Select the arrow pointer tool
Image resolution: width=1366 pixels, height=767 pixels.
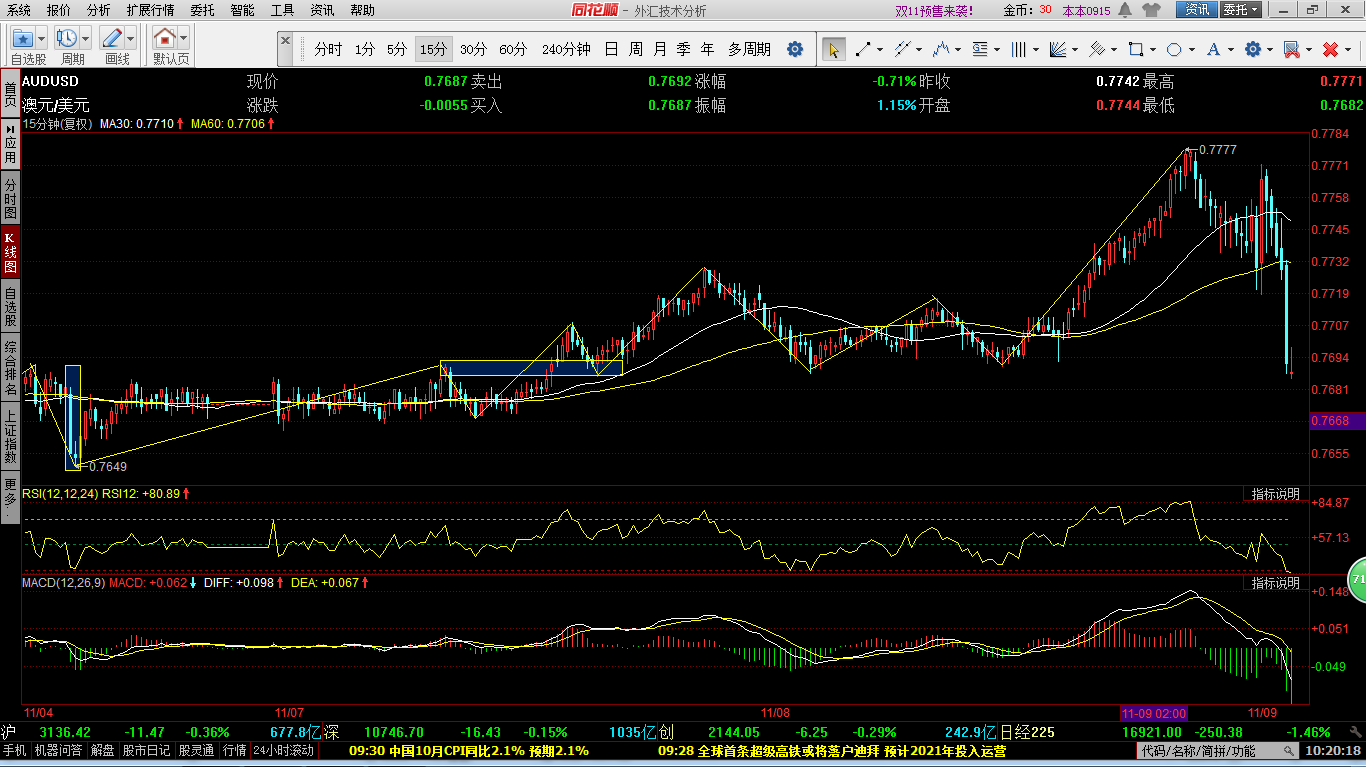click(832, 49)
